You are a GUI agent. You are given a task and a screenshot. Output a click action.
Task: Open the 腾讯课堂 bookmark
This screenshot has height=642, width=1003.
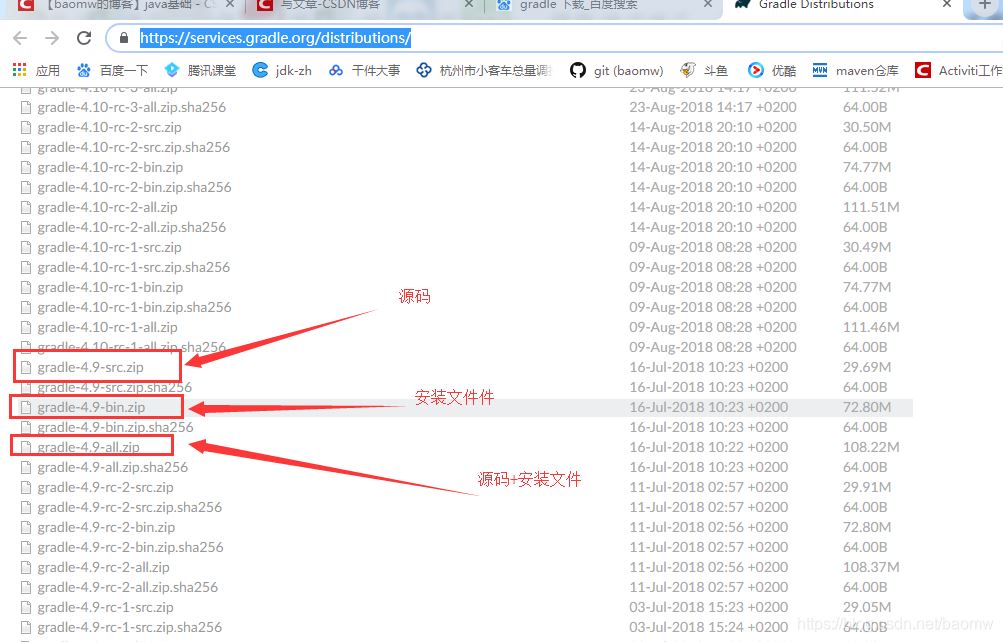tap(201, 70)
